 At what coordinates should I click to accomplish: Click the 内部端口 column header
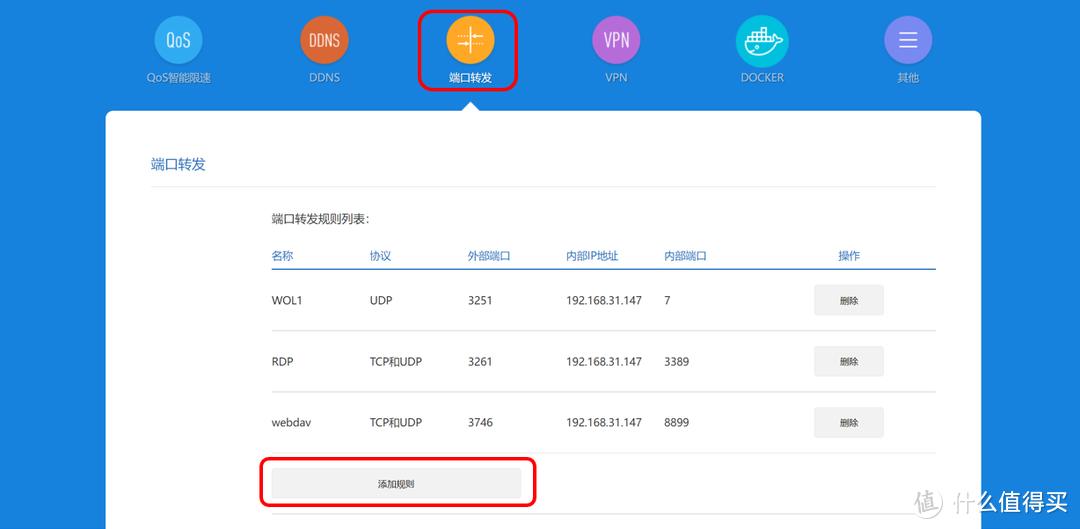click(x=685, y=256)
